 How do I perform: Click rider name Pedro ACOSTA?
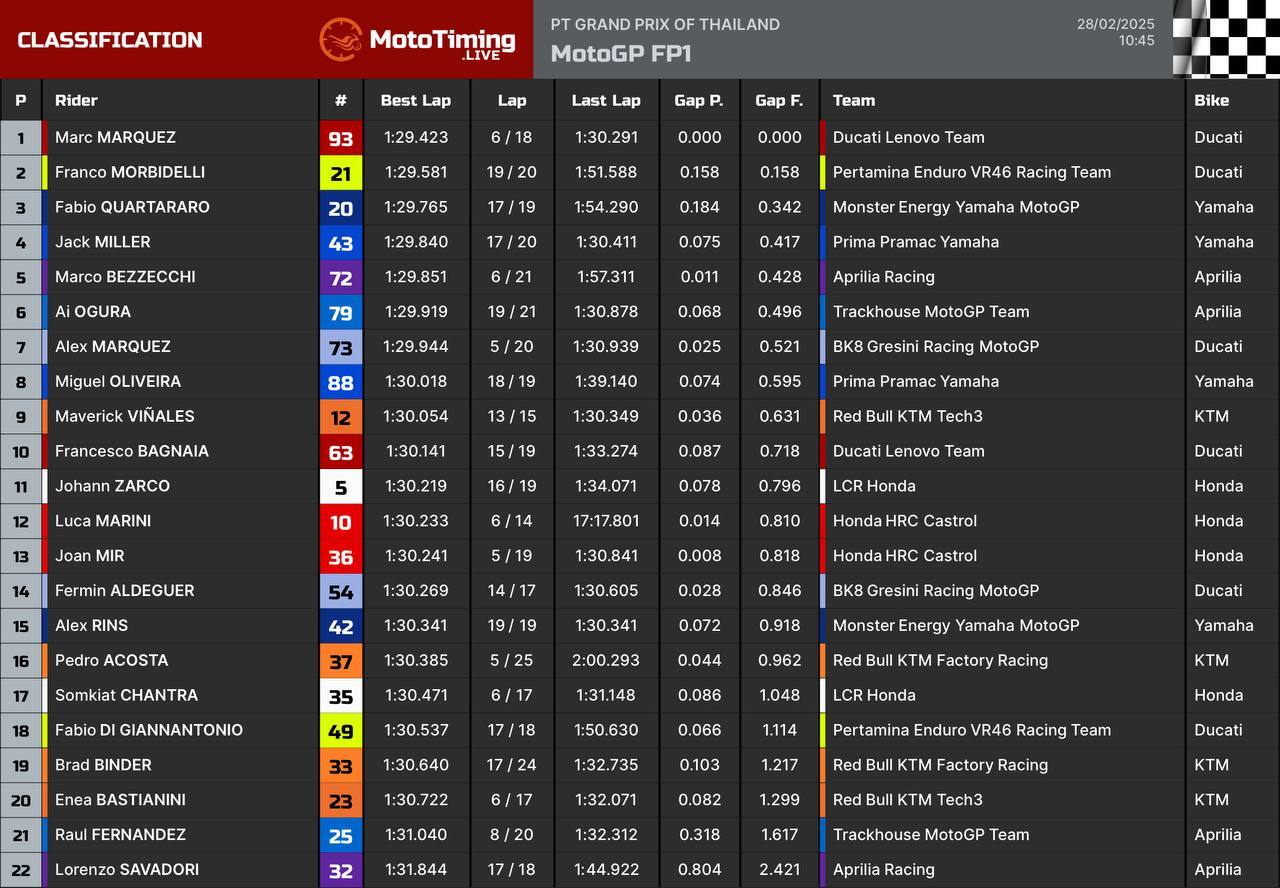111,660
